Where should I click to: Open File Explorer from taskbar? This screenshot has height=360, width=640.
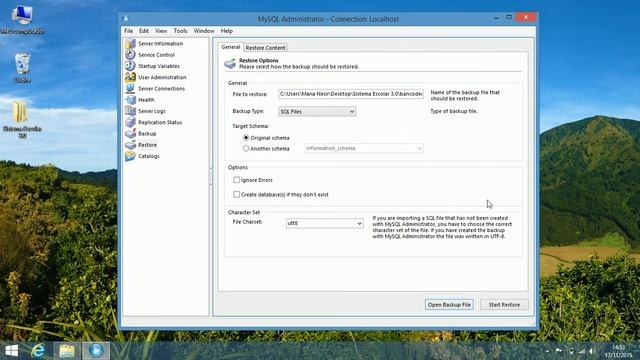click(67, 351)
